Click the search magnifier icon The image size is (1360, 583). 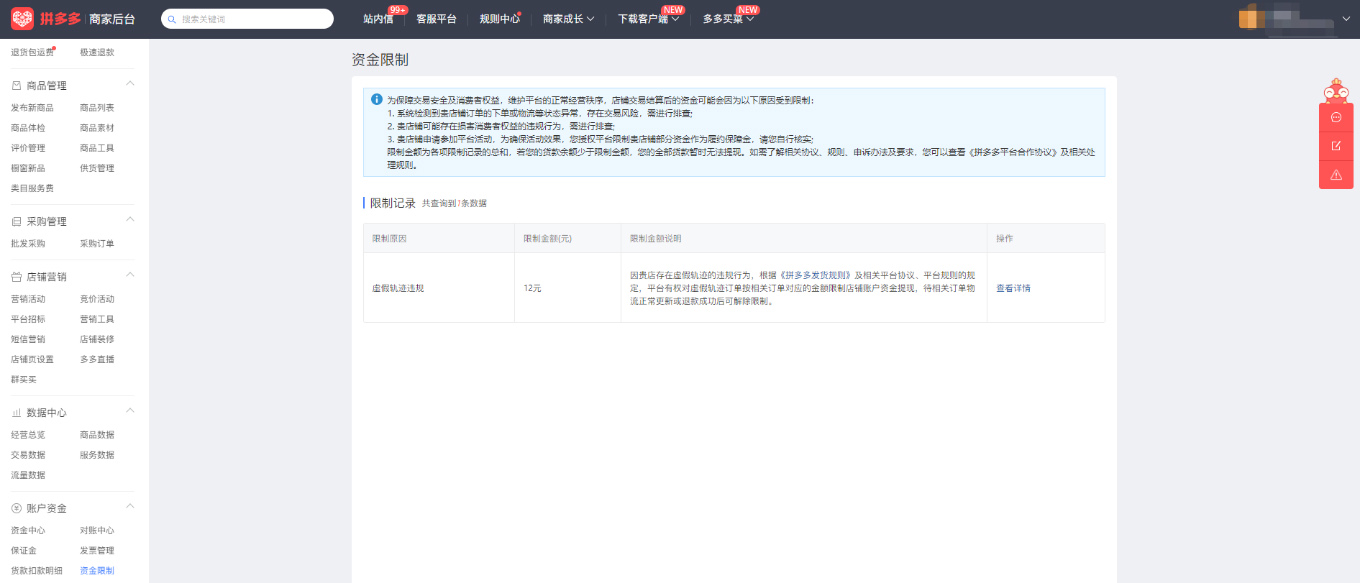[173, 19]
